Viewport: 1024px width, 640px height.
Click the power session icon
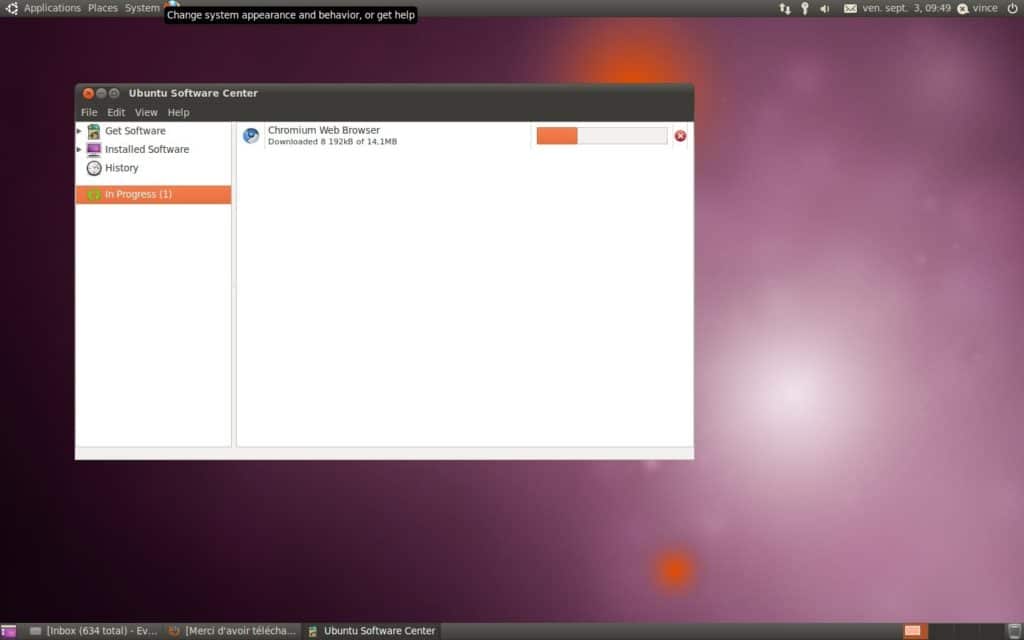click(x=1012, y=8)
